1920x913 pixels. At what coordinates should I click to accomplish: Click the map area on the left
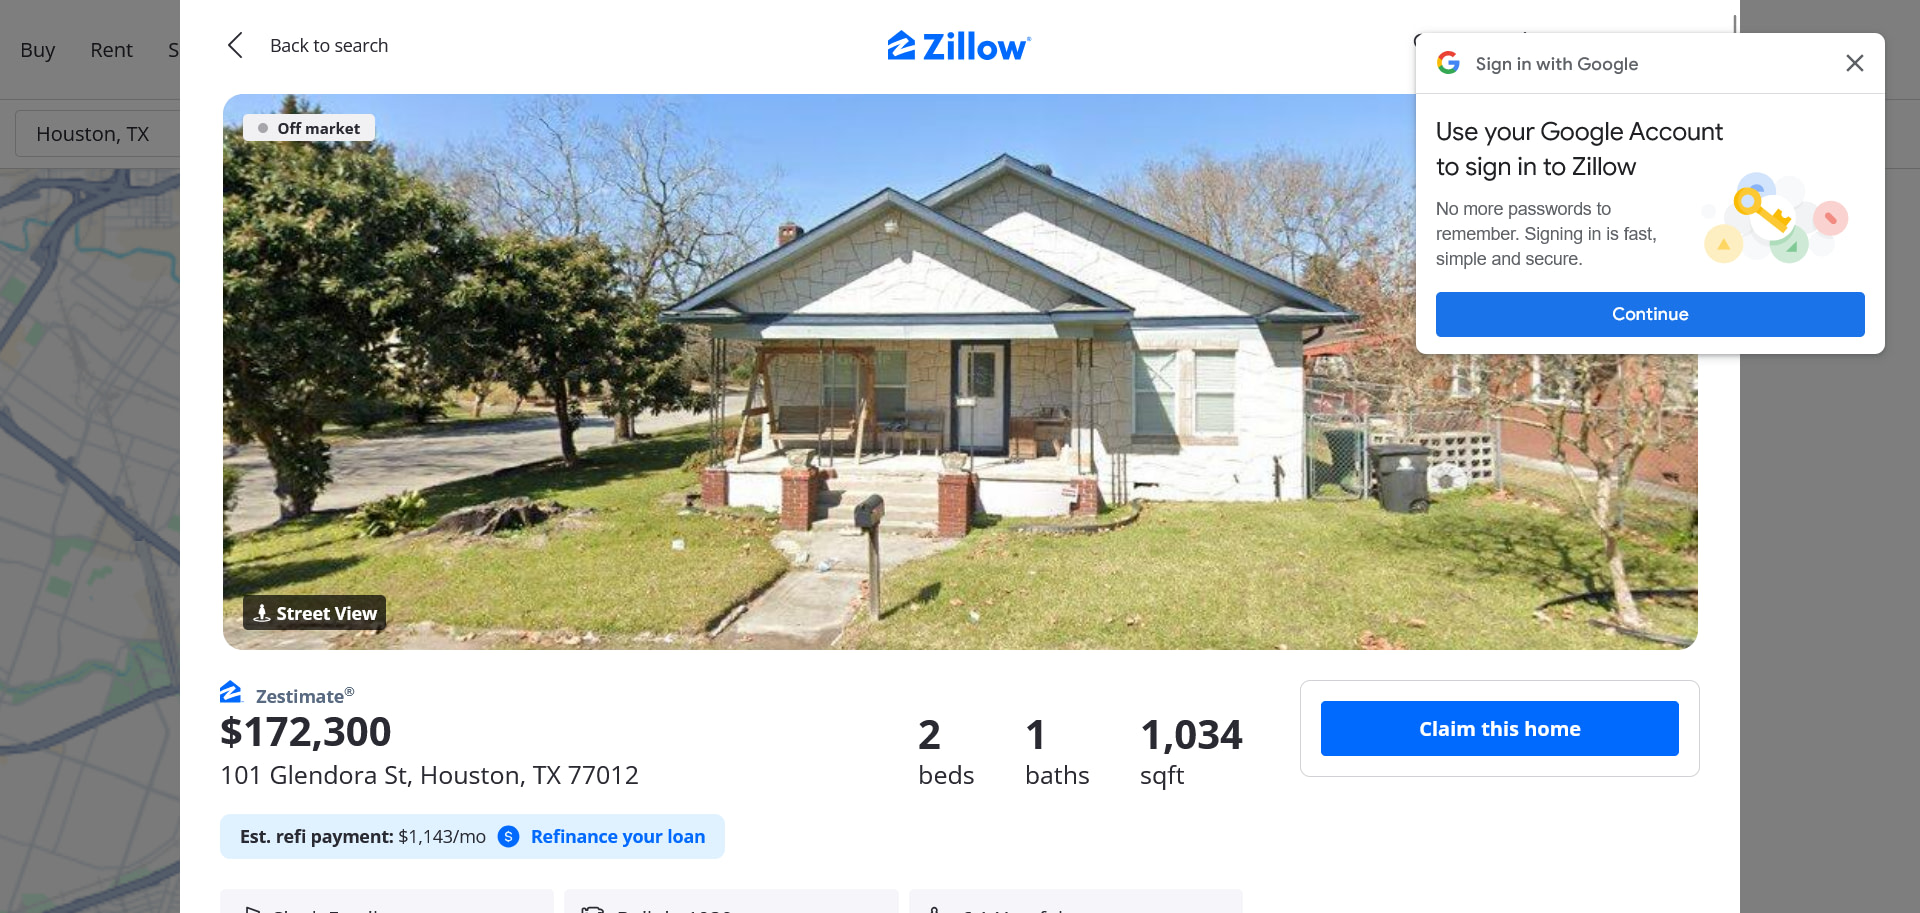[90, 540]
